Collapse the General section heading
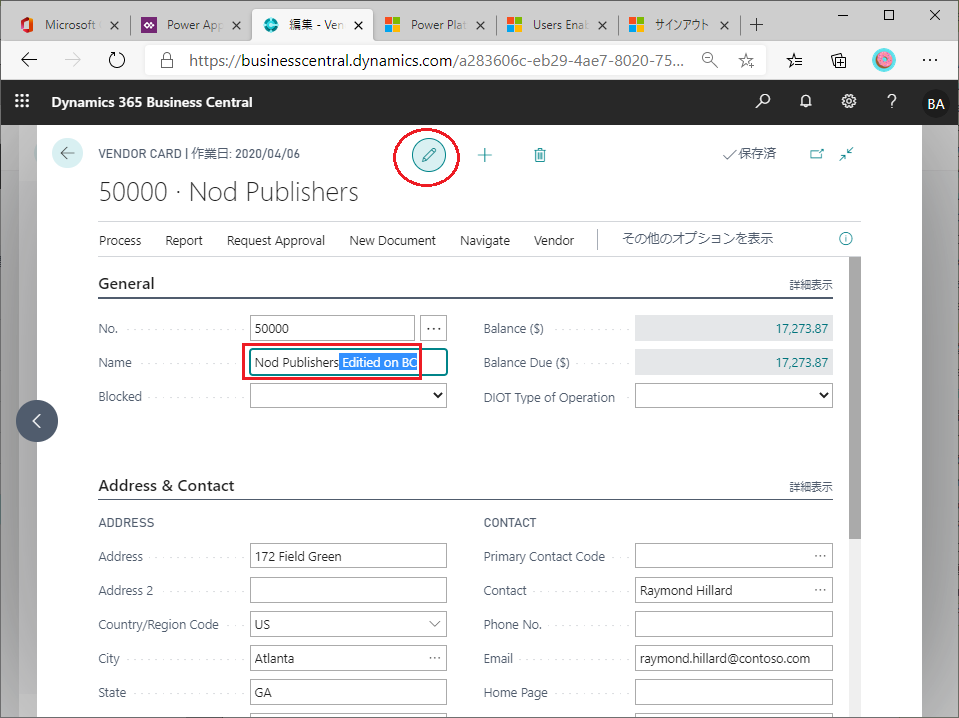 coord(126,284)
